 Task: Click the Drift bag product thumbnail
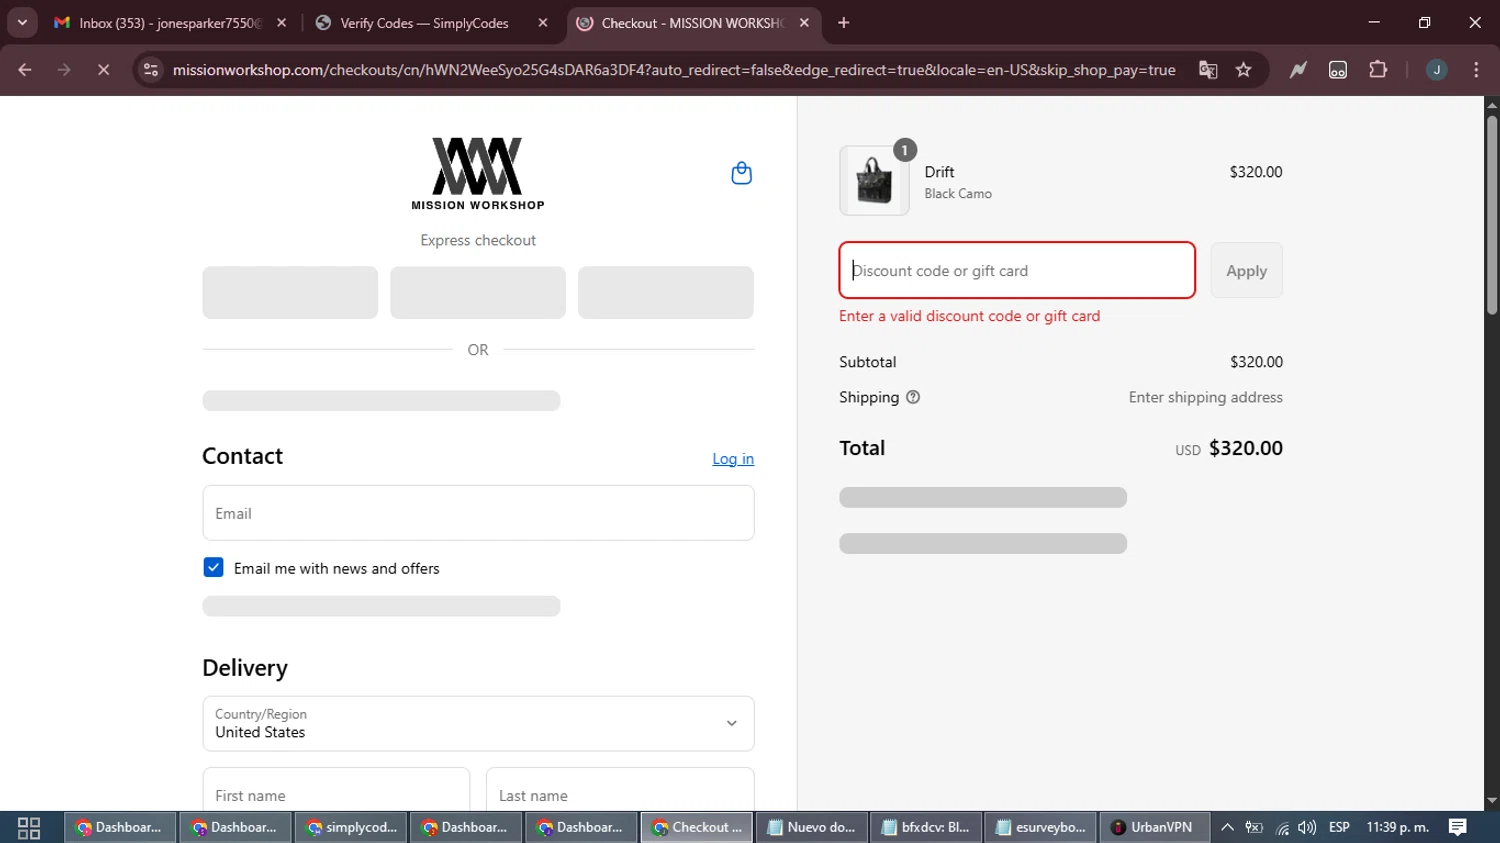click(x=874, y=181)
